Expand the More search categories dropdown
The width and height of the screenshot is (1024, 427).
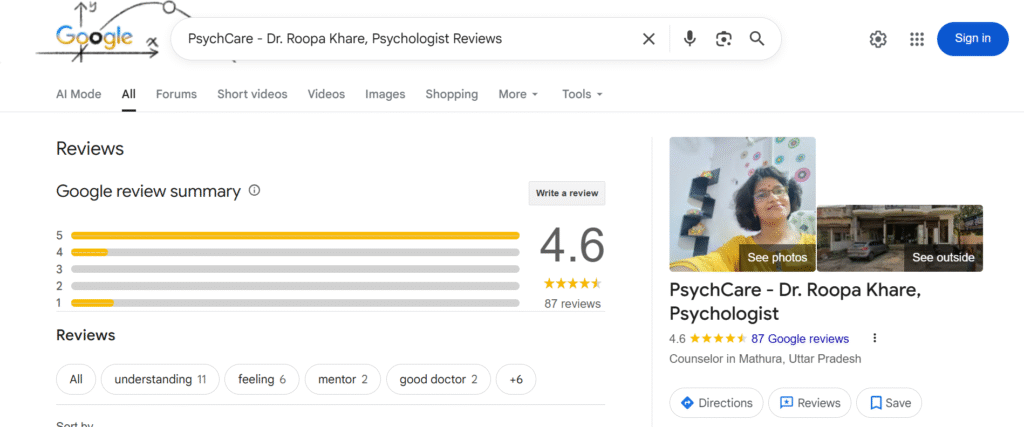(x=518, y=94)
